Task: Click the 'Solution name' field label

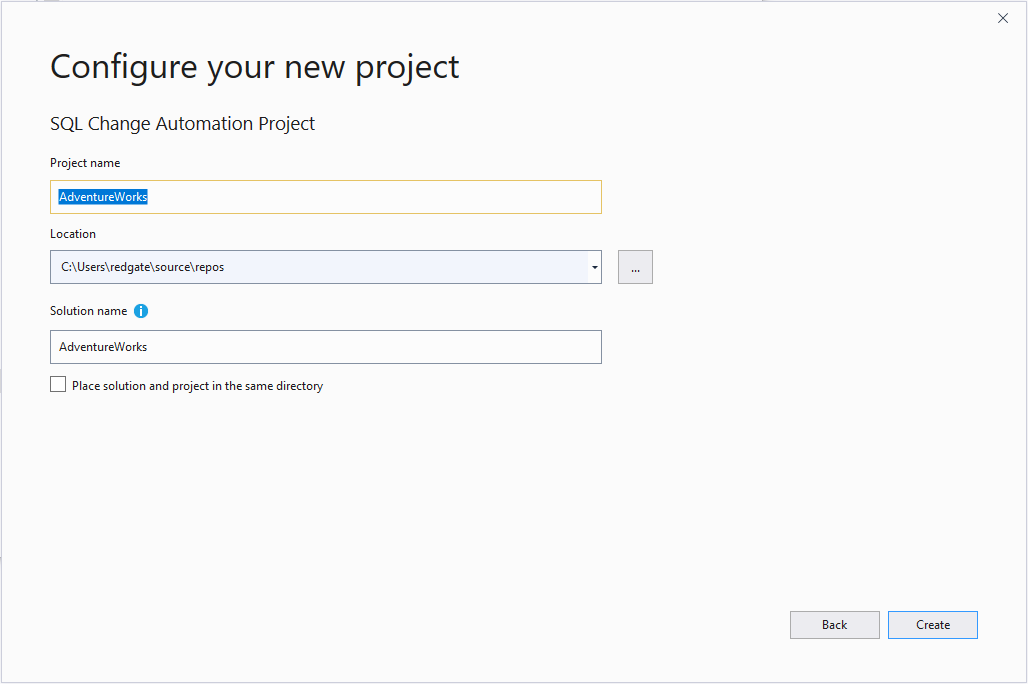Action: [x=88, y=311]
